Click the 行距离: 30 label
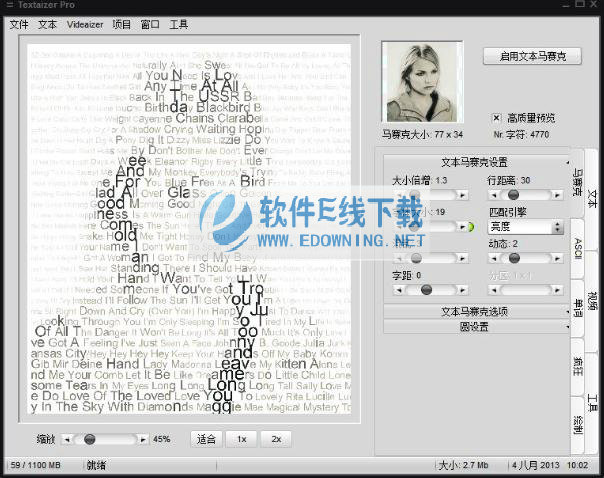The image size is (604, 478). click(509, 180)
